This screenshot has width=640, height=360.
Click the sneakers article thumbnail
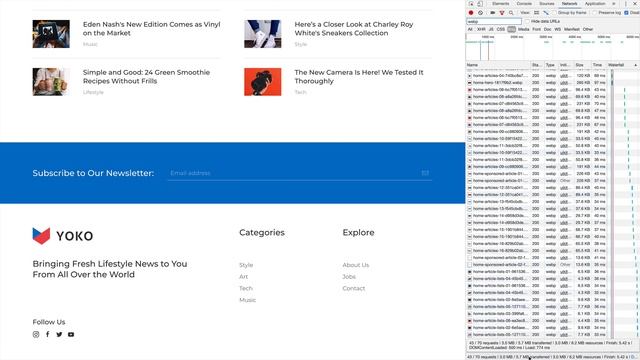(x=263, y=34)
